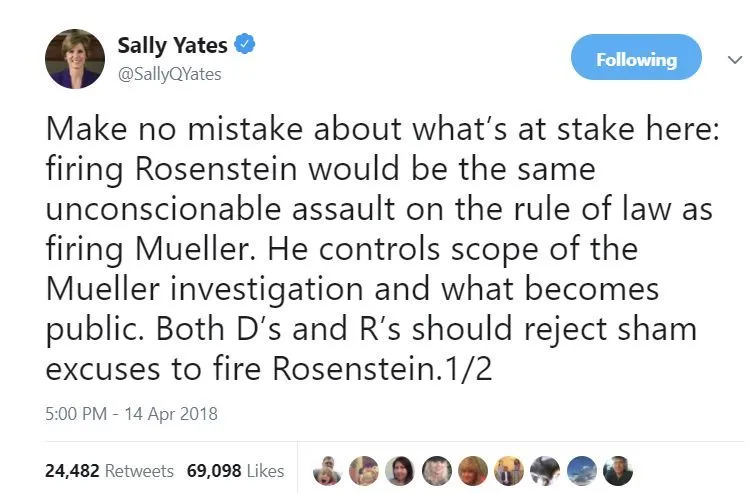Open the 5:00 PM - 14 Apr 2018 timestamp
Viewport: 751px width, 493px height.
tap(131, 412)
